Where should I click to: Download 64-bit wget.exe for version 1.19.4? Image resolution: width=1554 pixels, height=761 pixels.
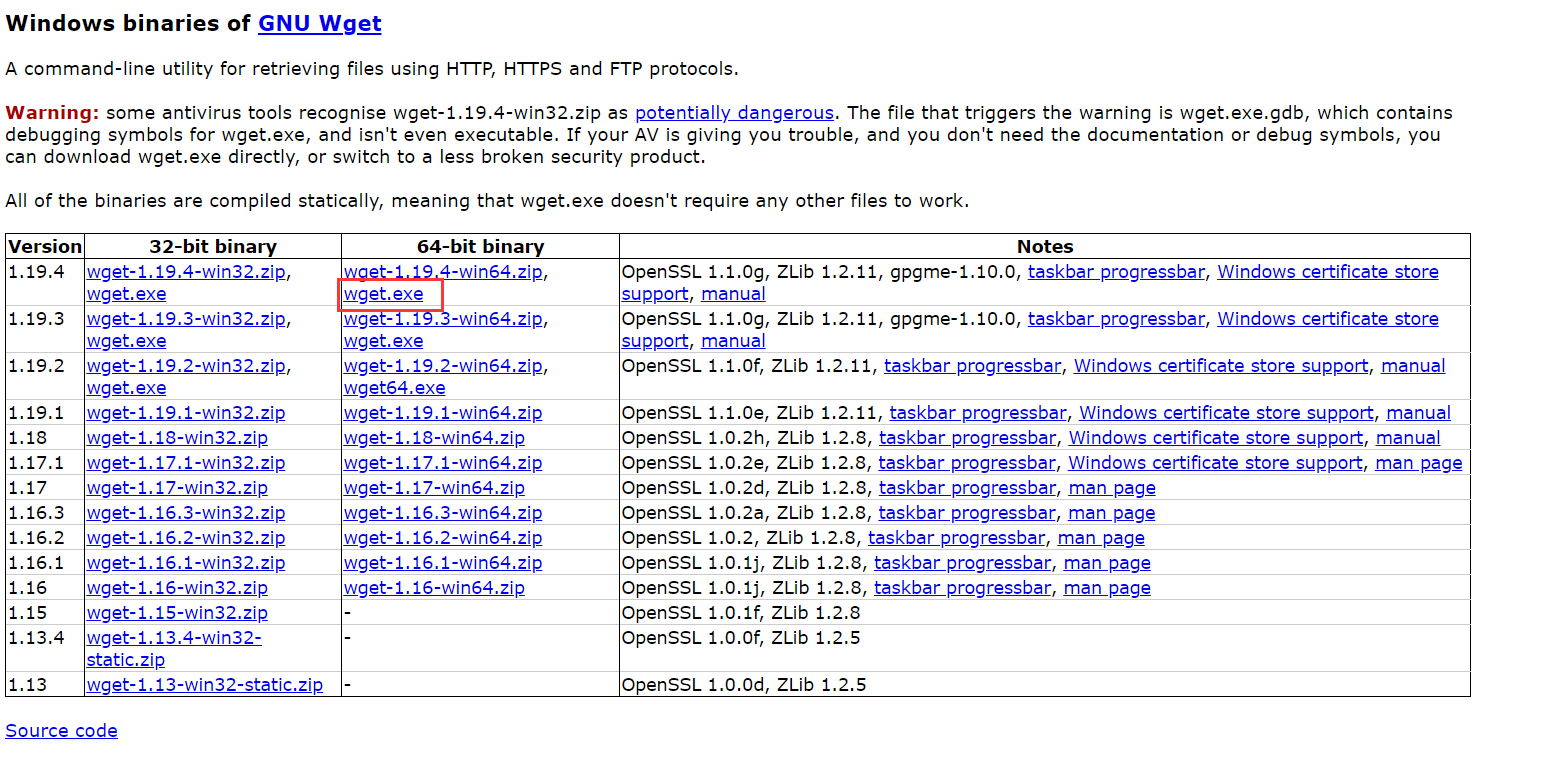click(384, 294)
